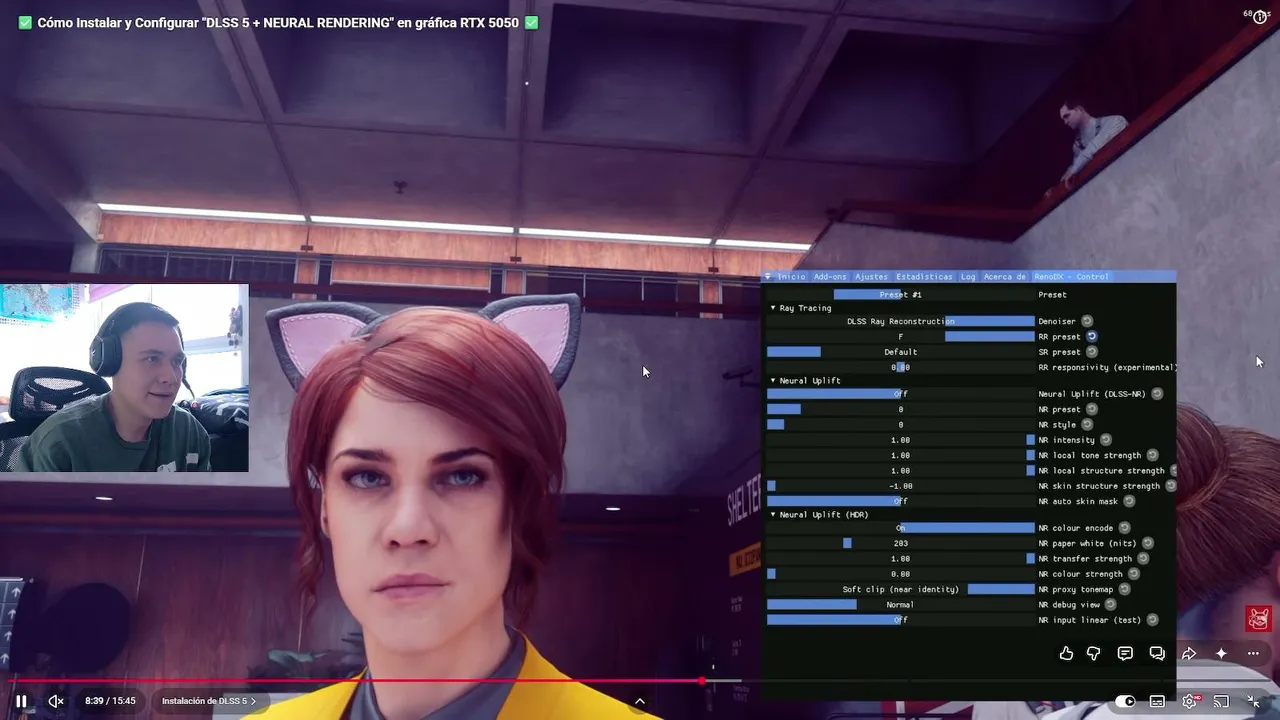The image size is (1280, 720).
Task: Open the Ajustes tab
Action: (x=871, y=277)
